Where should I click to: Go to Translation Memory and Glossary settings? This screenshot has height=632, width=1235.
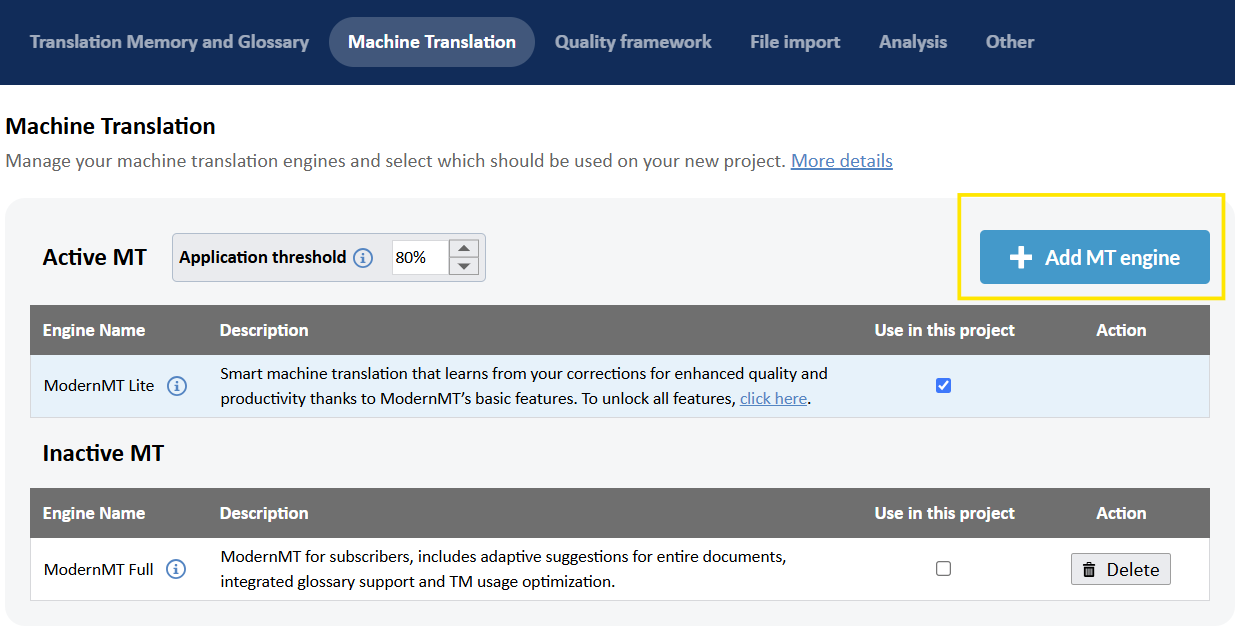tap(168, 41)
